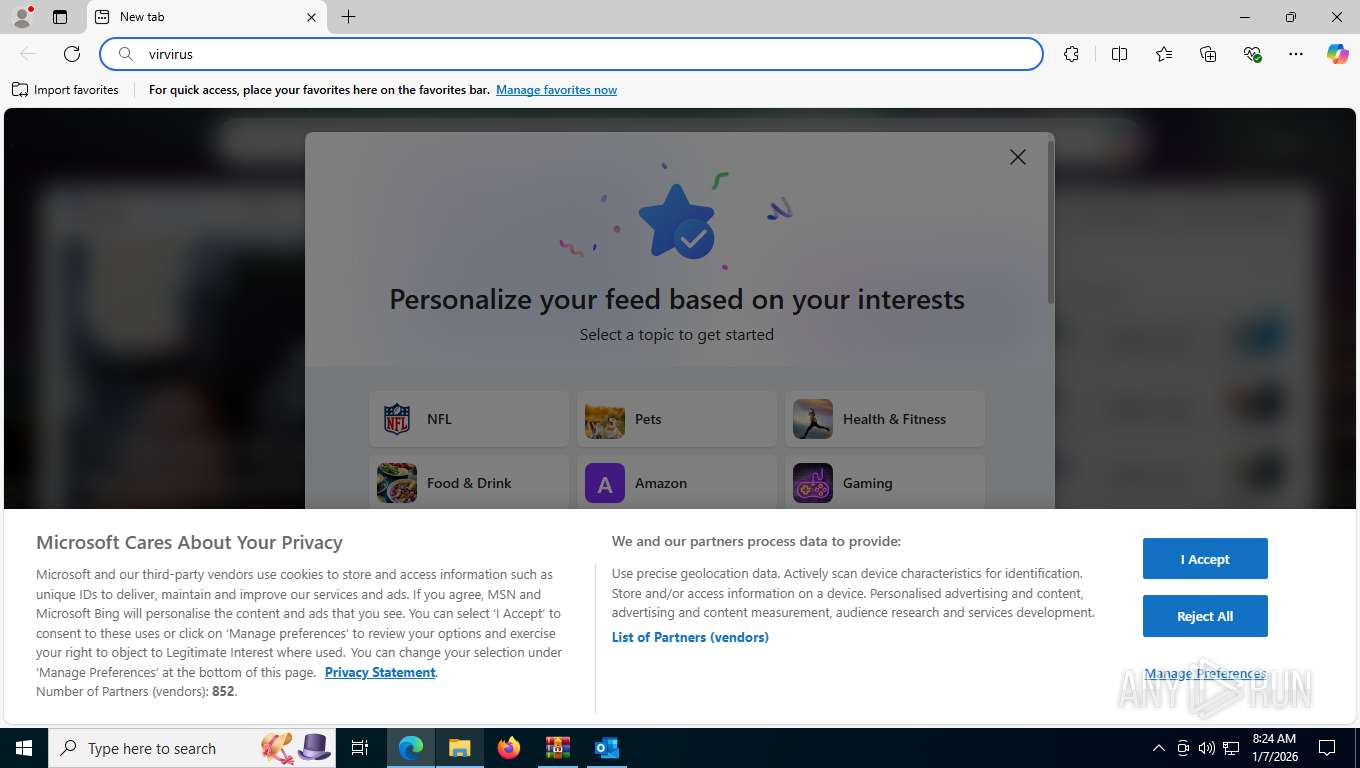Select the Gaming topic
The height and width of the screenshot is (768, 1360).
coord(885,483)
